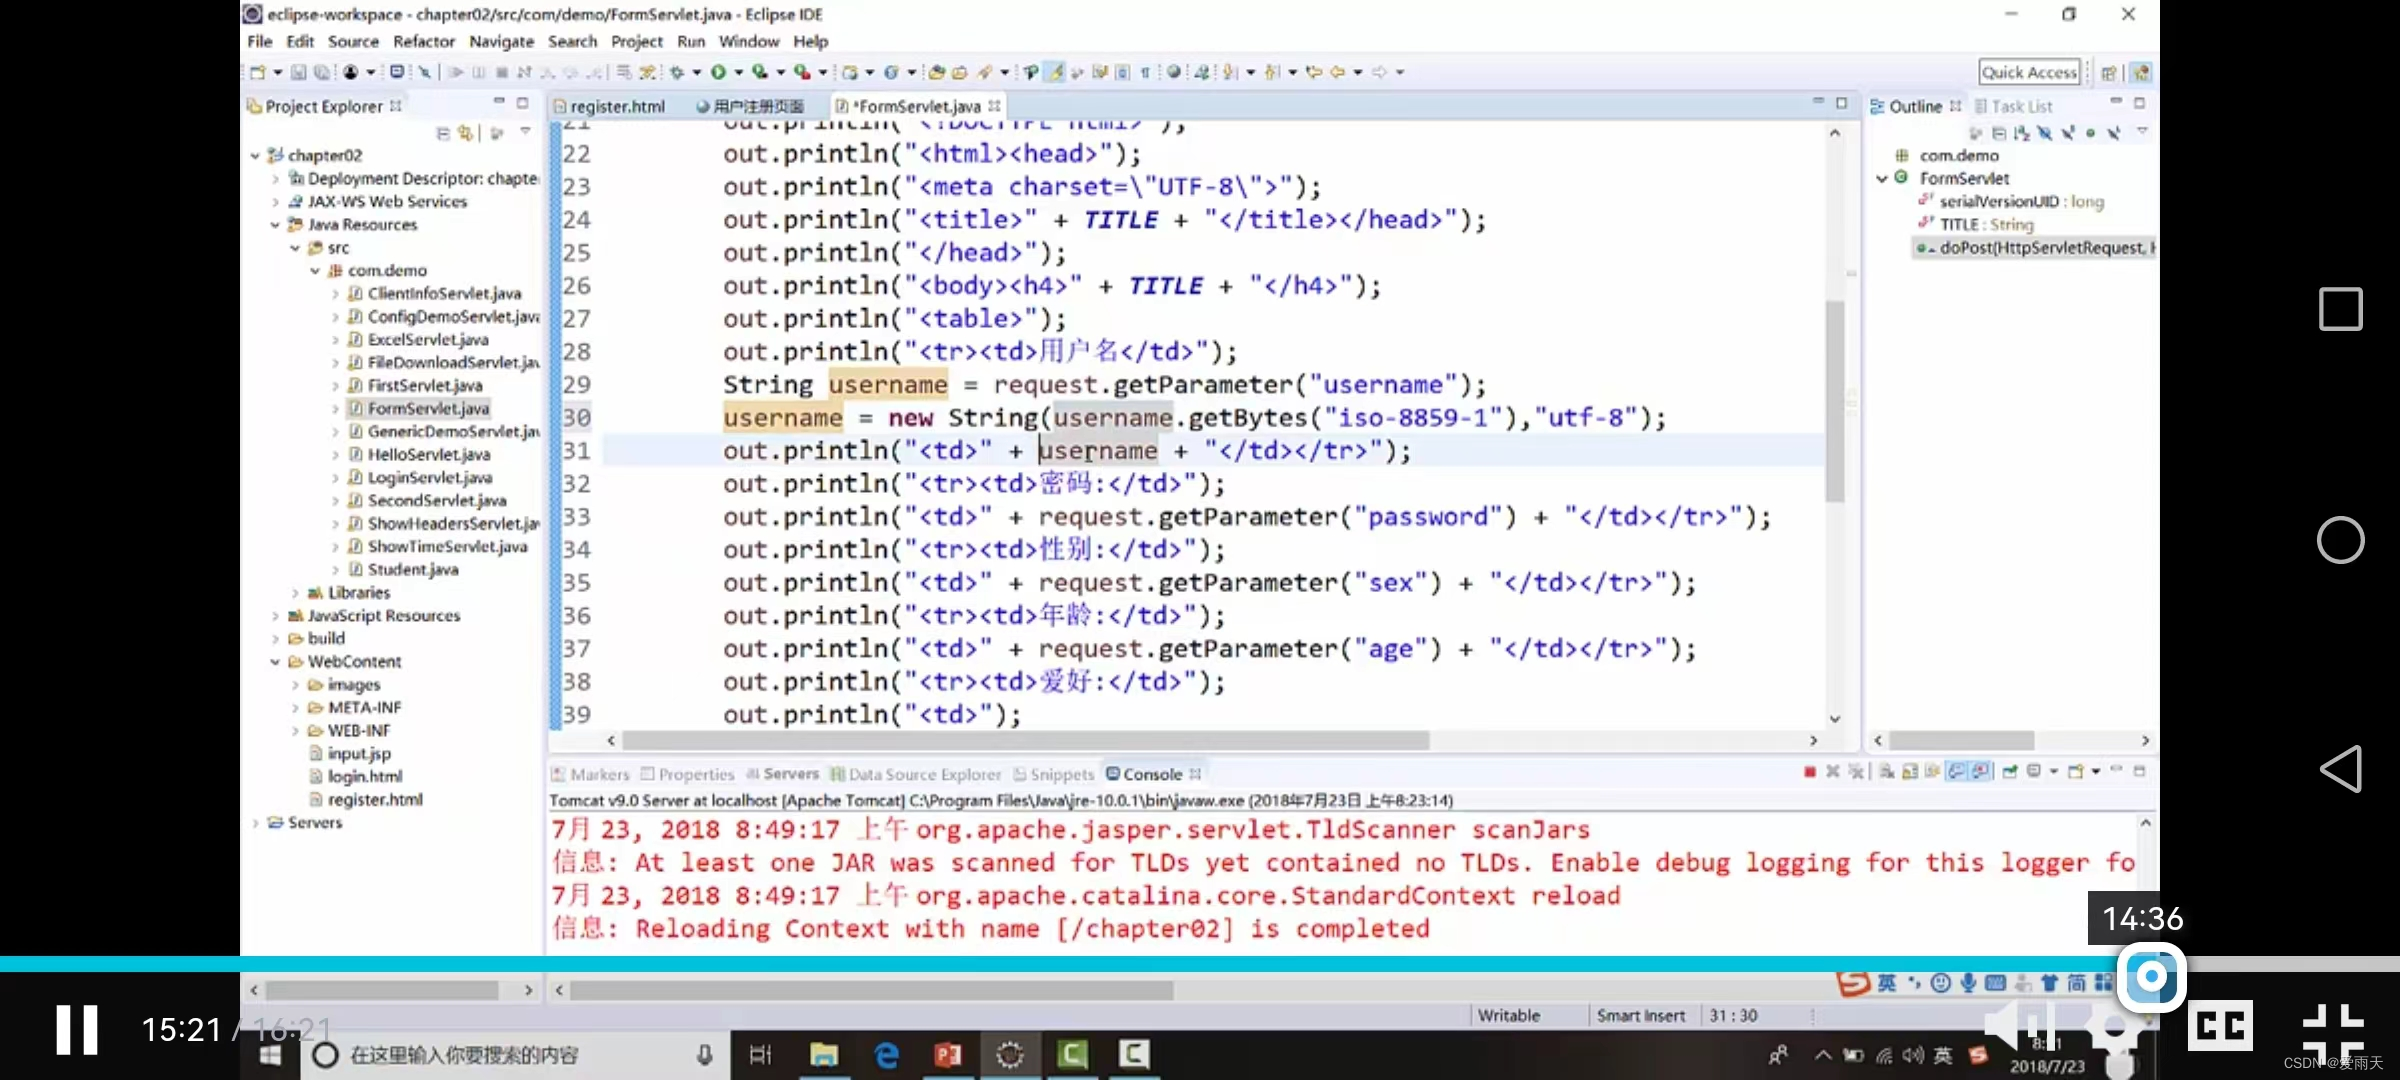Switch to the register.html editor tab
Screen dimensions: 2400x1080
(x=616, y=105)
